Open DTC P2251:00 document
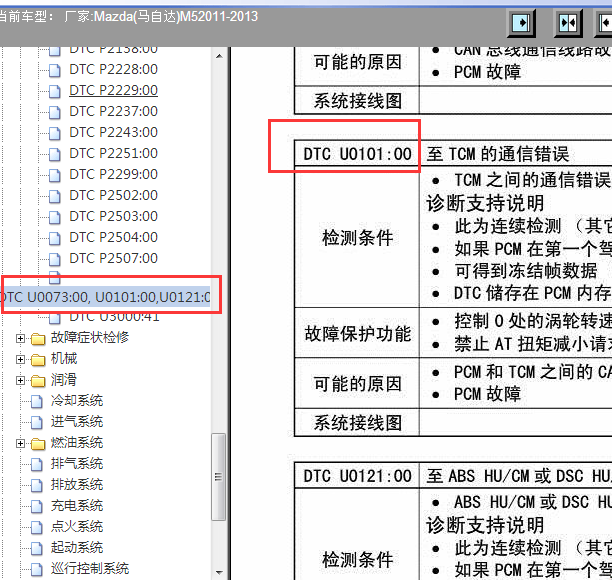 [x=113, y=153]
